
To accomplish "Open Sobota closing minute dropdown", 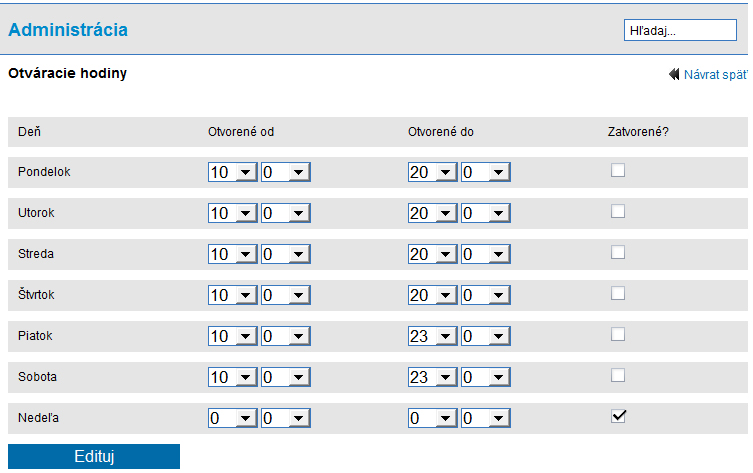I will click(486, 377).
